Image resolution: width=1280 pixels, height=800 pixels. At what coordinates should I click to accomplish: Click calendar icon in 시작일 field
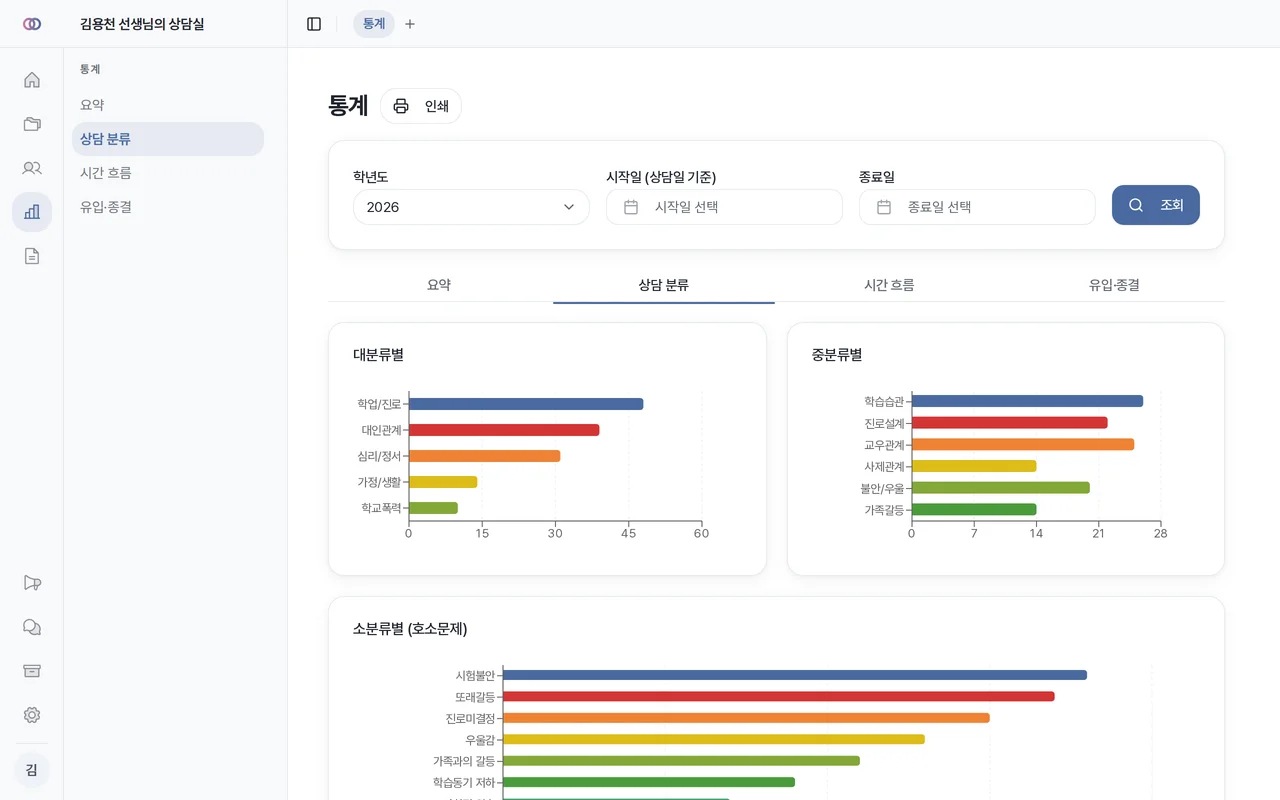click(x=631, y=207)
